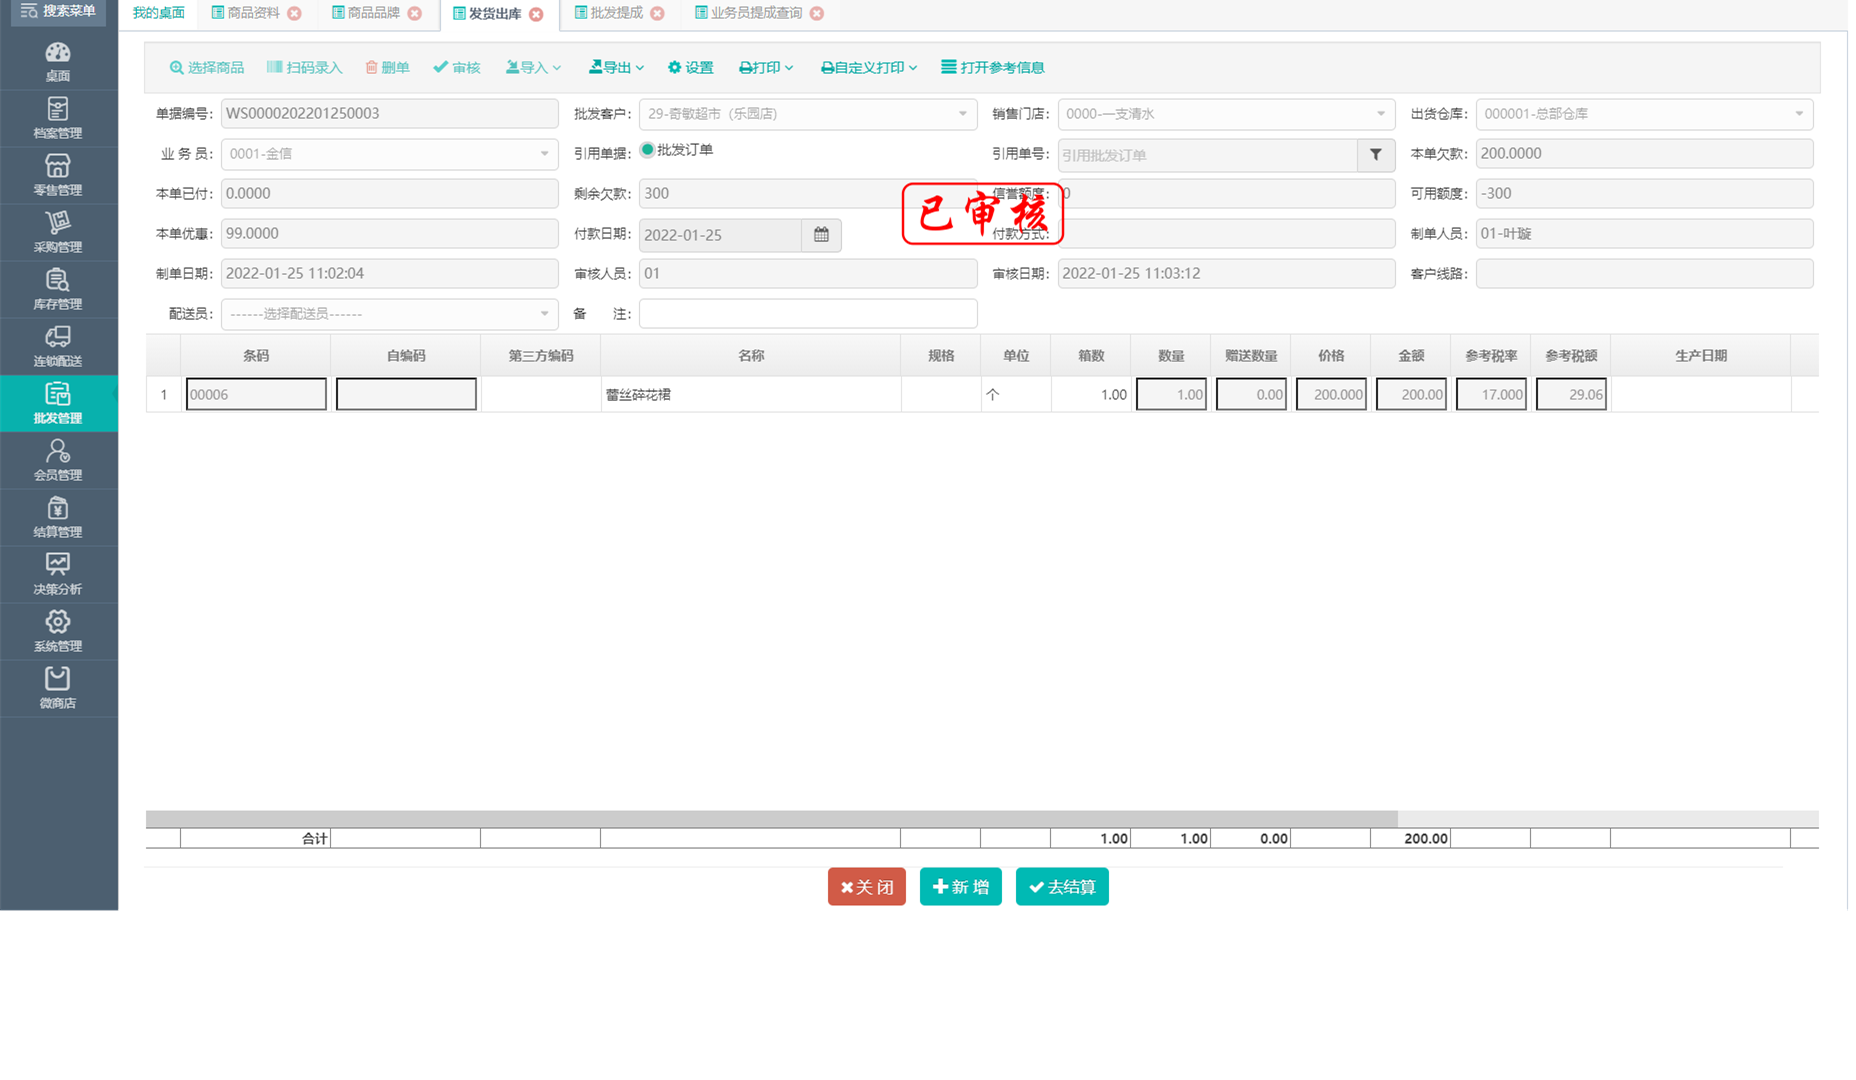Click the 生产日期 column header
The height and width of the screenshot is (1080, 1856).
click(1700, 356)
